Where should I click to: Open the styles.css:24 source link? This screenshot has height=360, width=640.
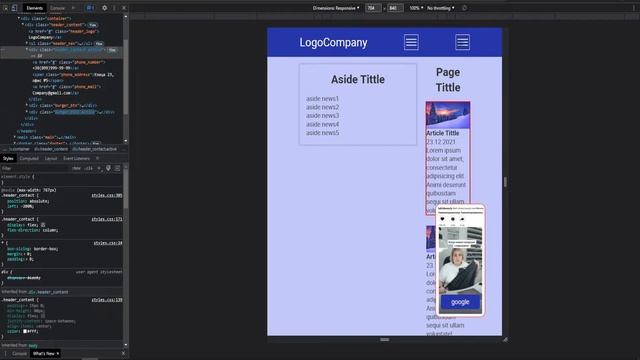[108, 243]
